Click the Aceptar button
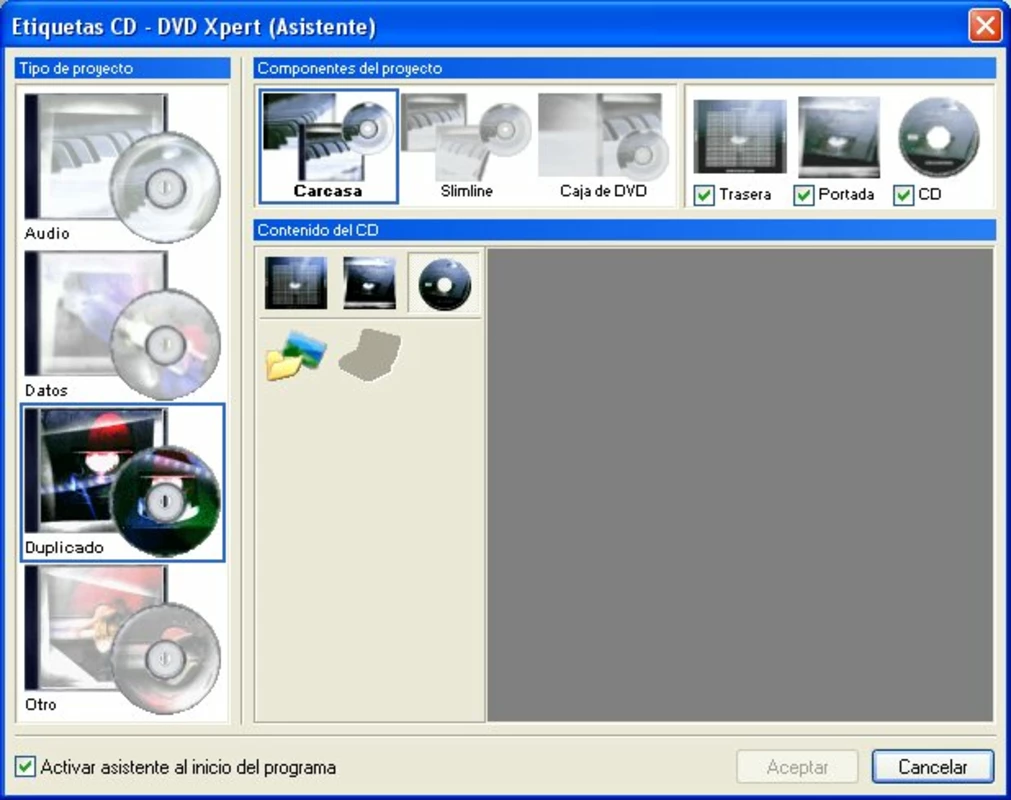Image resolution: width=1011 pixels, height=800 pixels. point(797,767)
